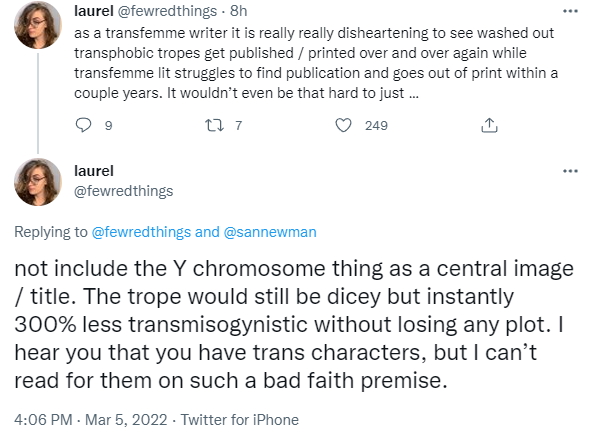Open the 8h timestamp link

point(239,11)
